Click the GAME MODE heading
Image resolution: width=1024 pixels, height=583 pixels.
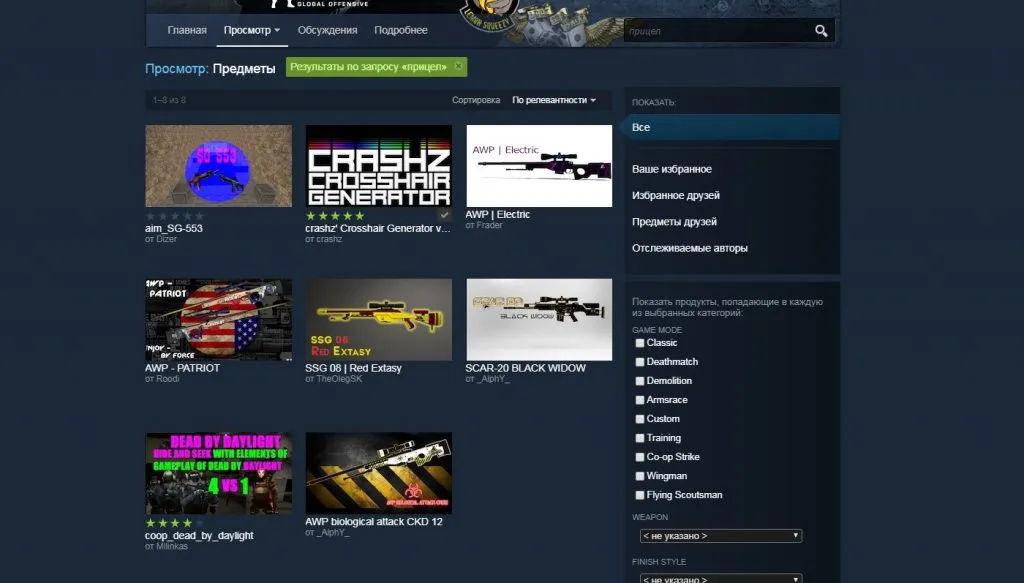tap(656, 330)
